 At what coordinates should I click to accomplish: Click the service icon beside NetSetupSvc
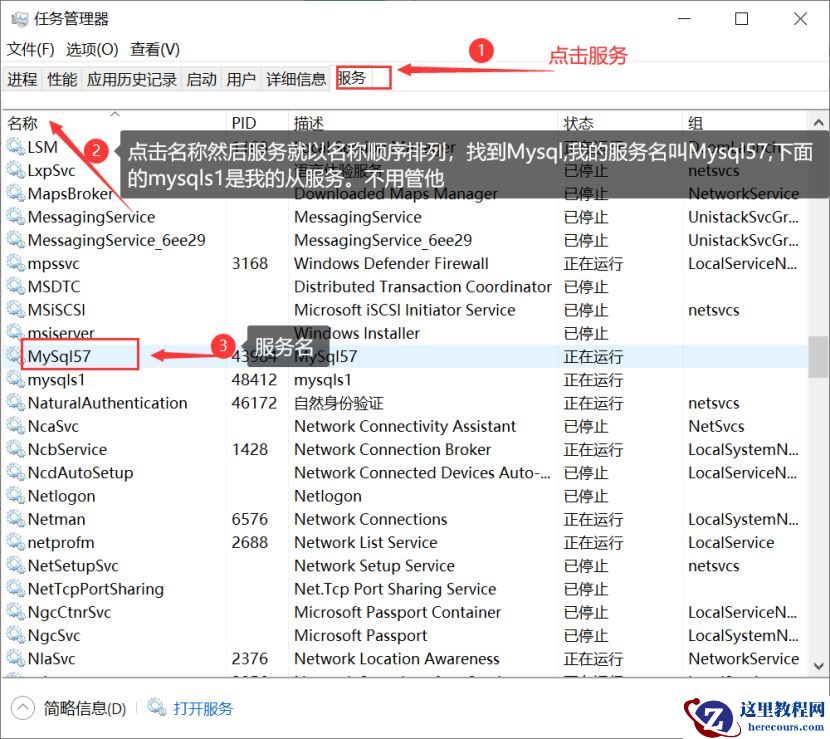pyautogui.click(x=15, y=566)
